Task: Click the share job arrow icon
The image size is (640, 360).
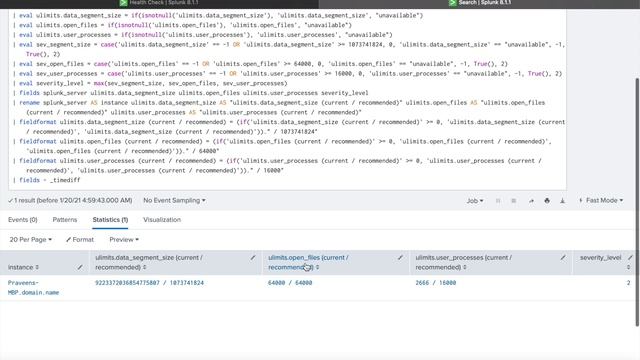Action: pyautogui.click(x=531, y=200)
